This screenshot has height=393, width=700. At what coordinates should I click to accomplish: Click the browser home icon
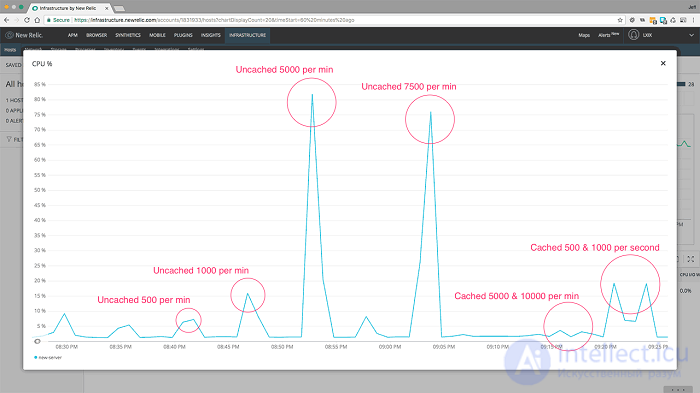37,20
